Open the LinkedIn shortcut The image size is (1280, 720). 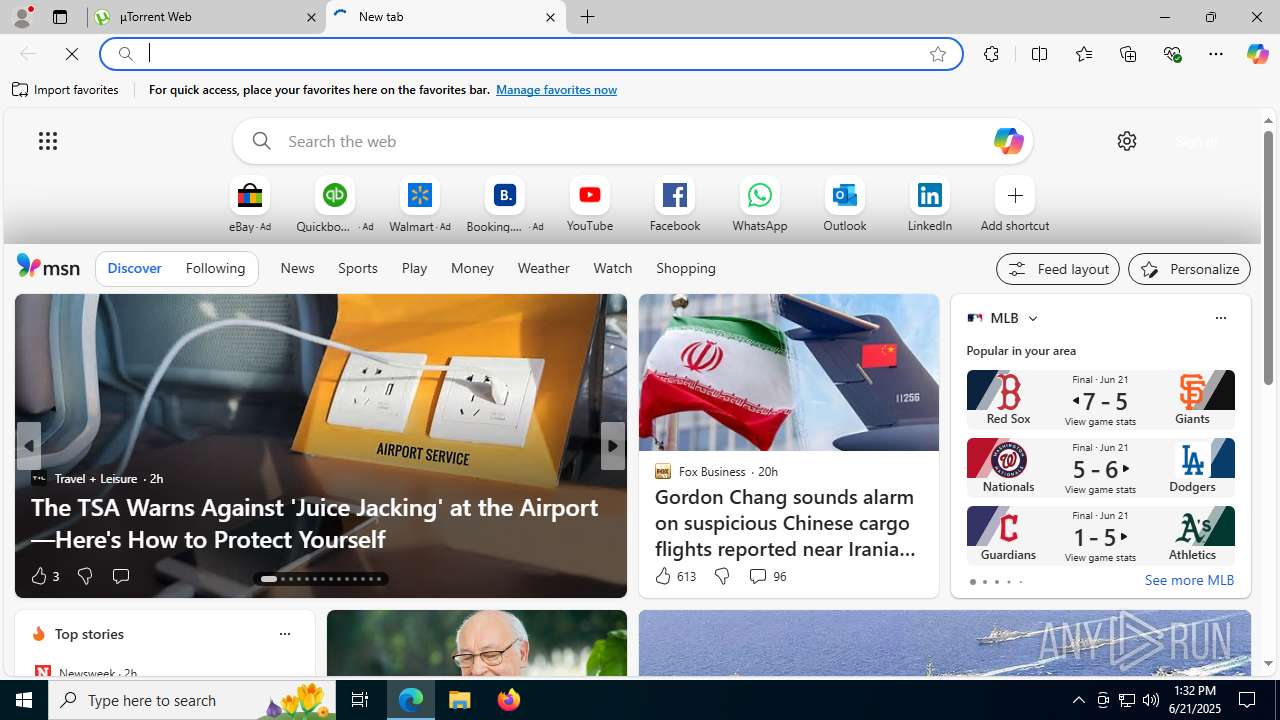(930, 205)
